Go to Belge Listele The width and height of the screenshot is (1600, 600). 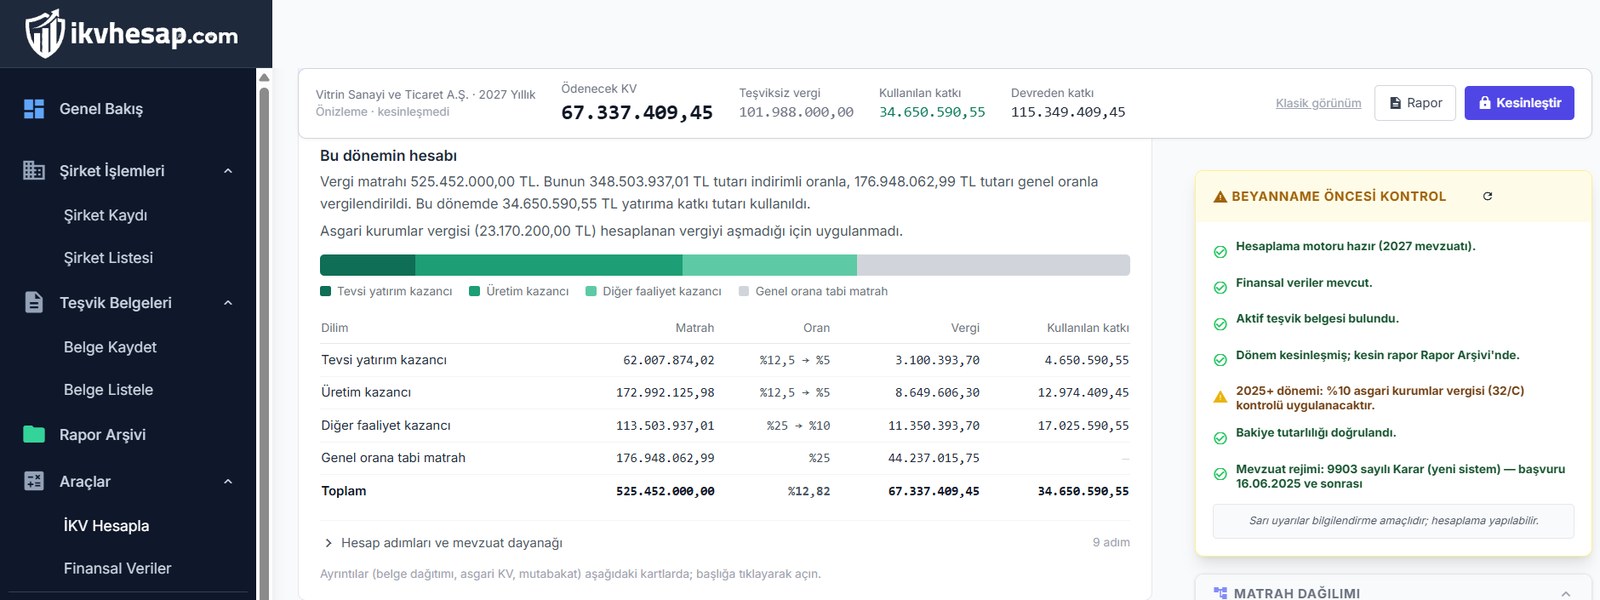(x=108, y=390)
